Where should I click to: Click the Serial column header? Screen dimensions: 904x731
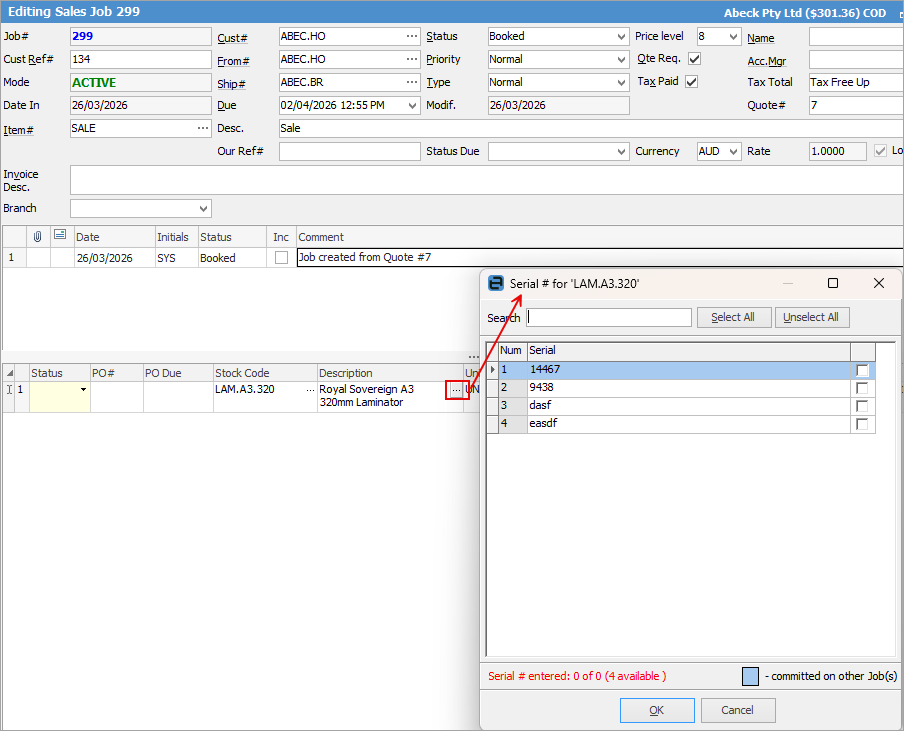pos(688,351)
